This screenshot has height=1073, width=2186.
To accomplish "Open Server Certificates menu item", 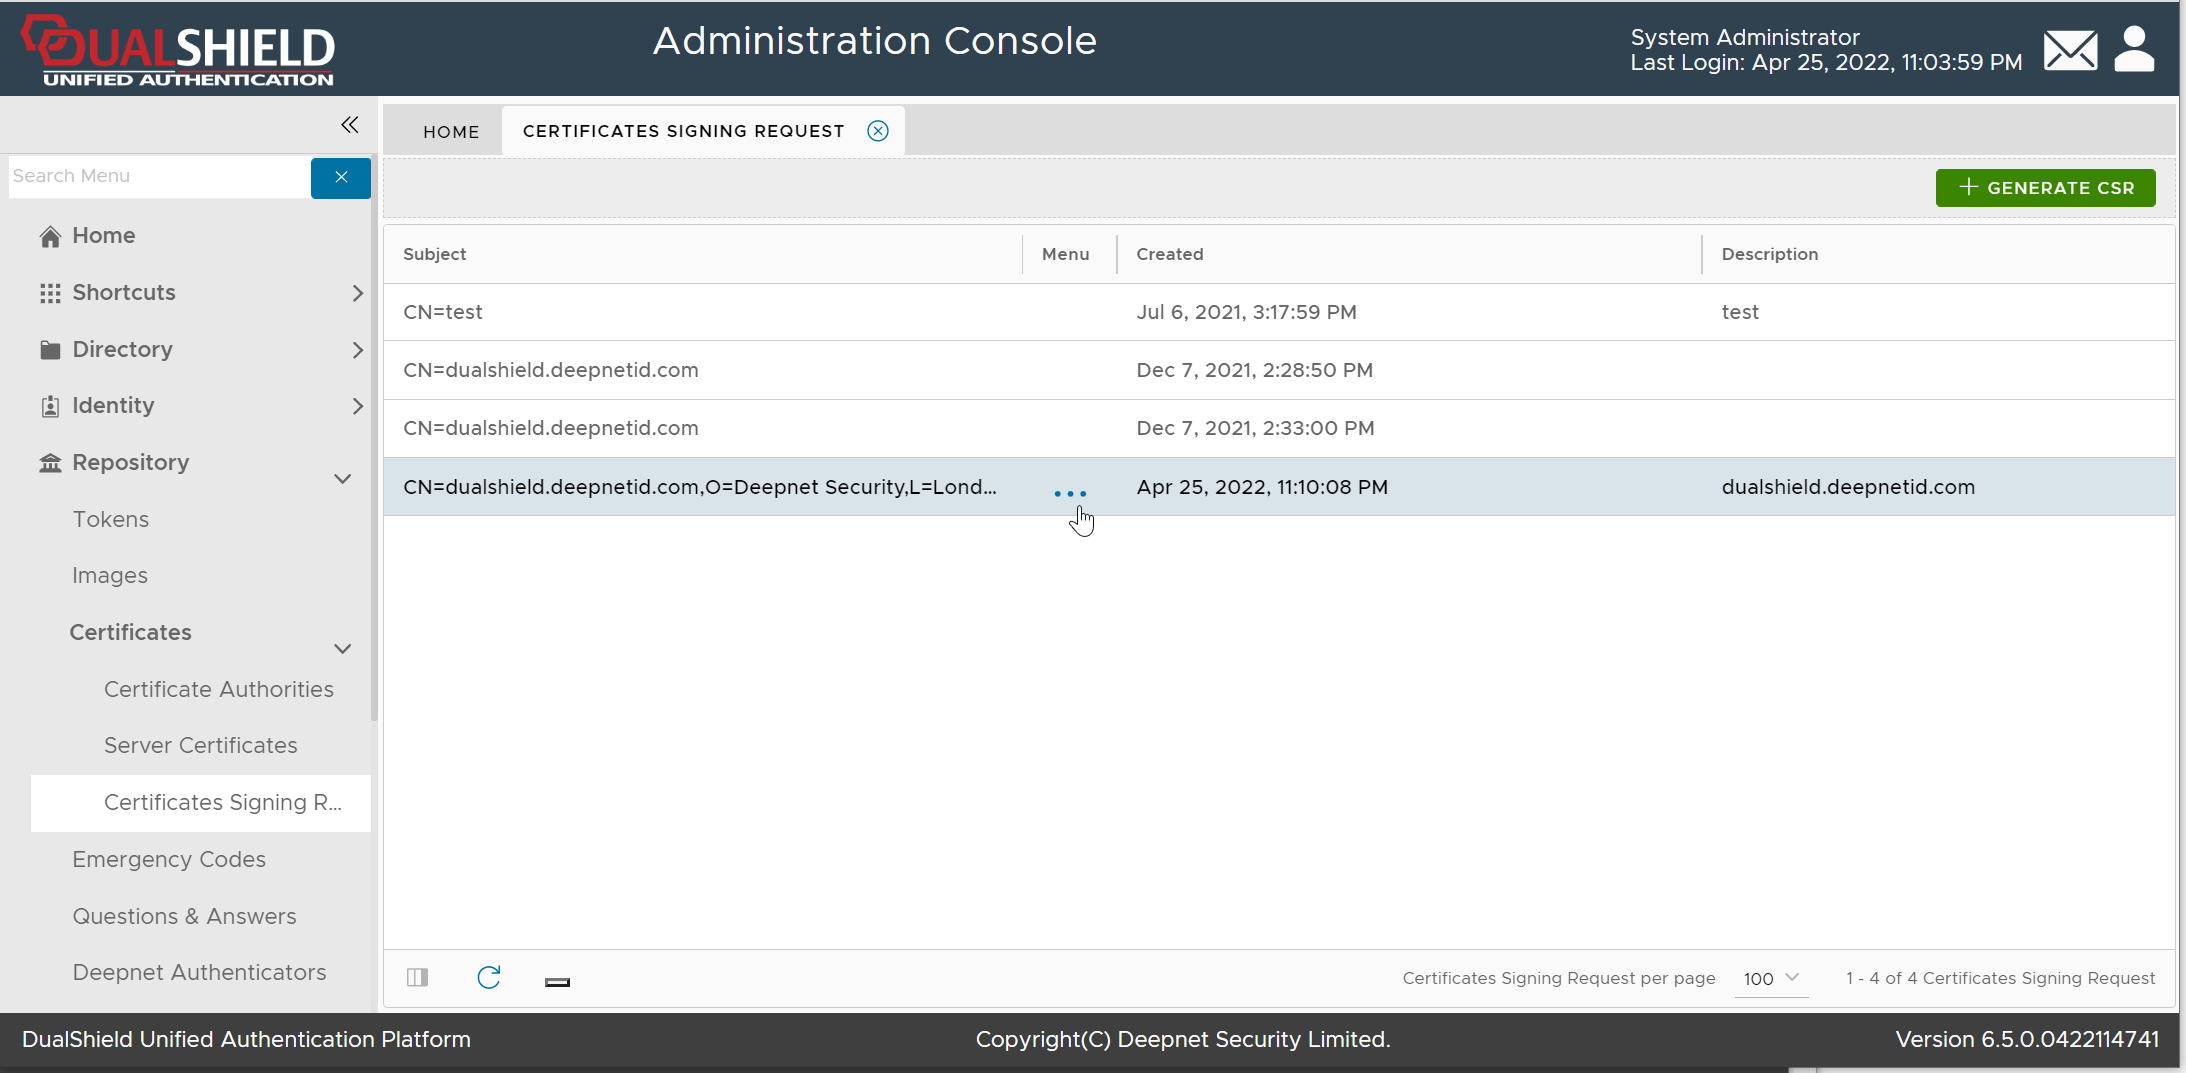I will [200, 745].
